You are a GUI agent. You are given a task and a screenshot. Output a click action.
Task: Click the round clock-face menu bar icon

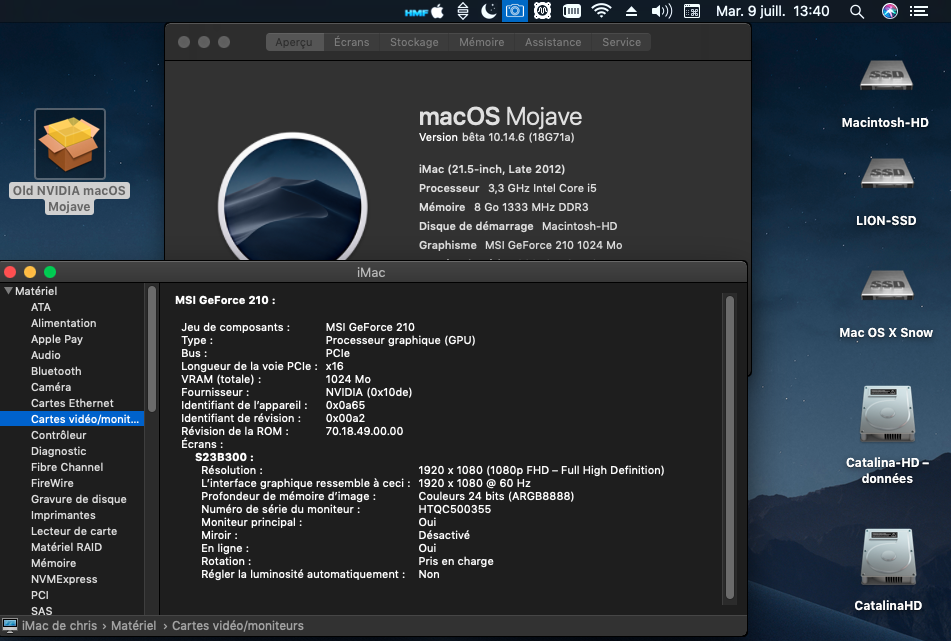click(542, 11)
